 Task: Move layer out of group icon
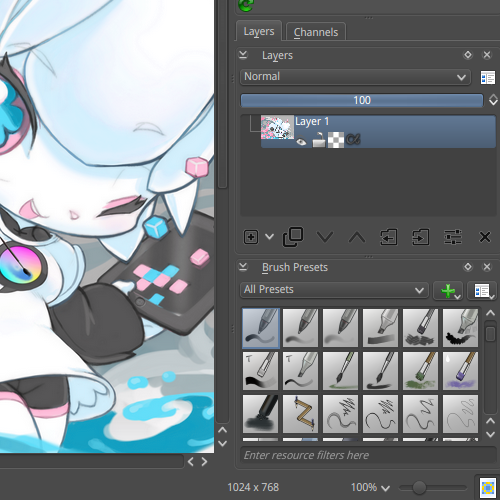[x=389, y=237]
